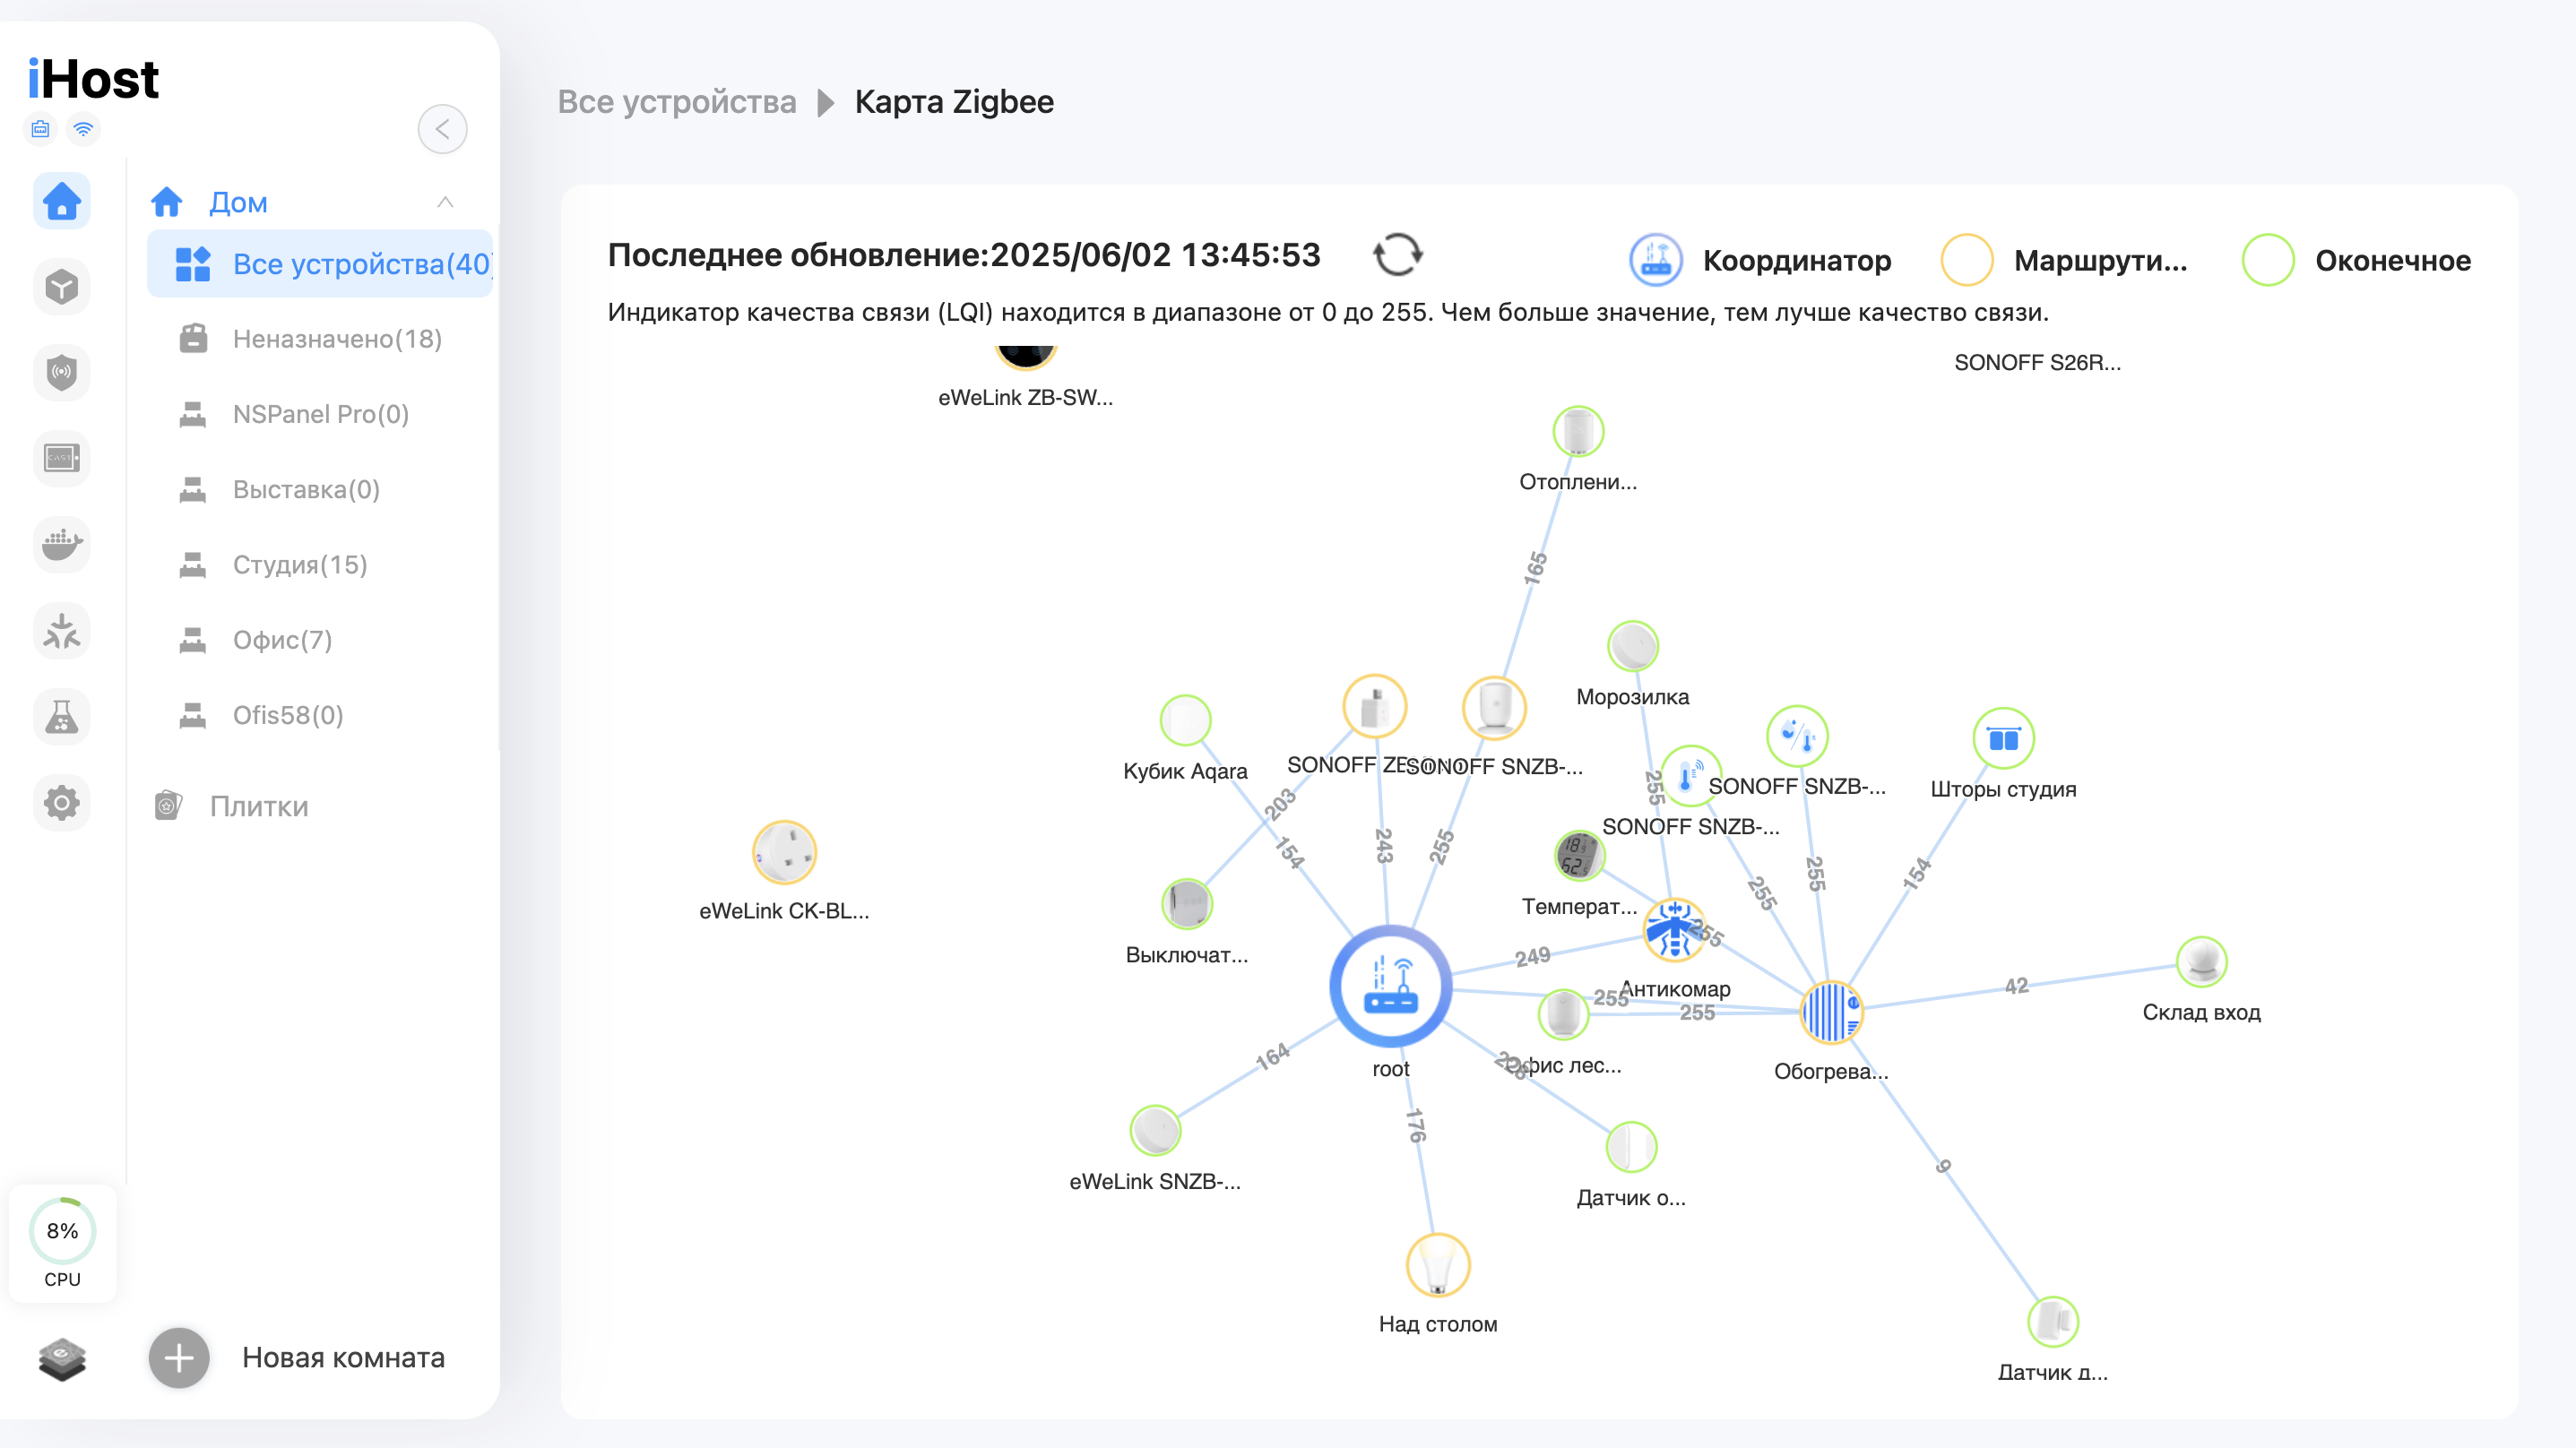2576x1448 pixels.
Task: Click the Над столом light bulb node
Action: coord(1437,1265)
